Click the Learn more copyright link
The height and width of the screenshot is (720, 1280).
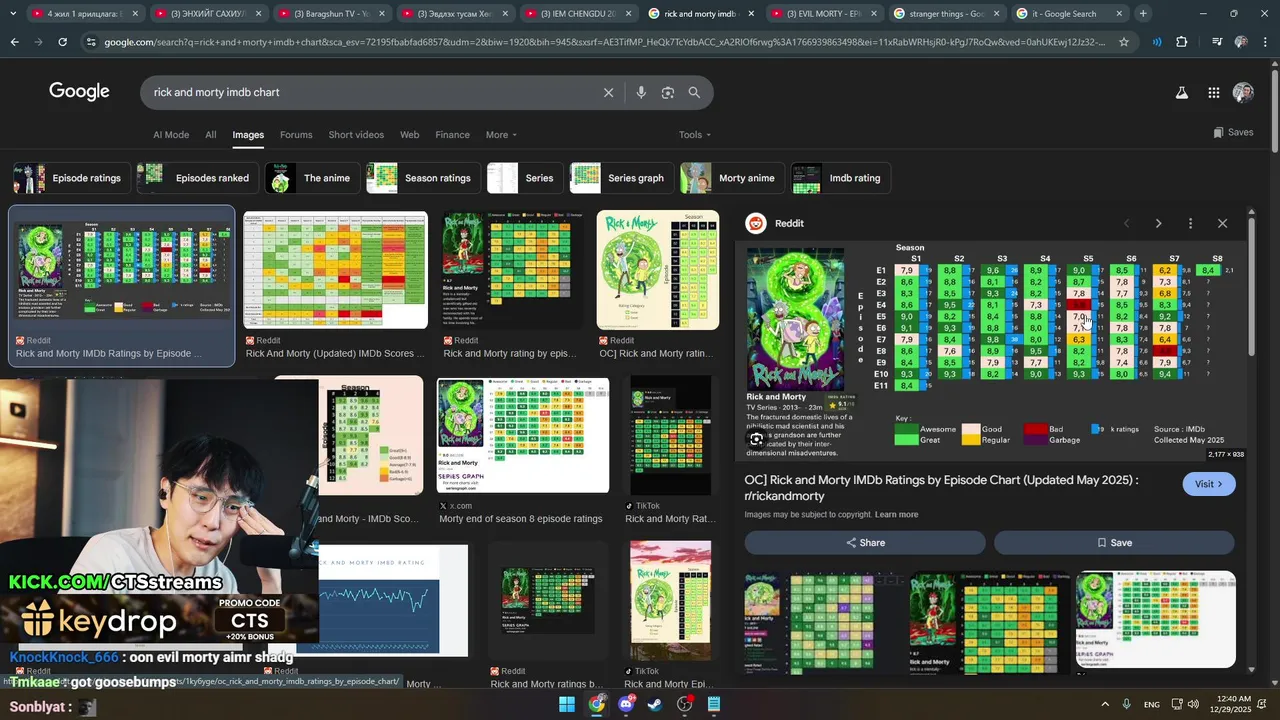(x=896, y=515)
